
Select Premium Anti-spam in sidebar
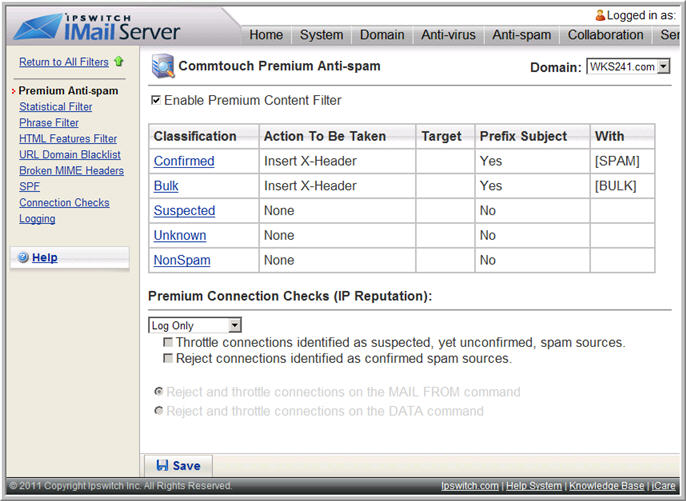coord(68,91)
